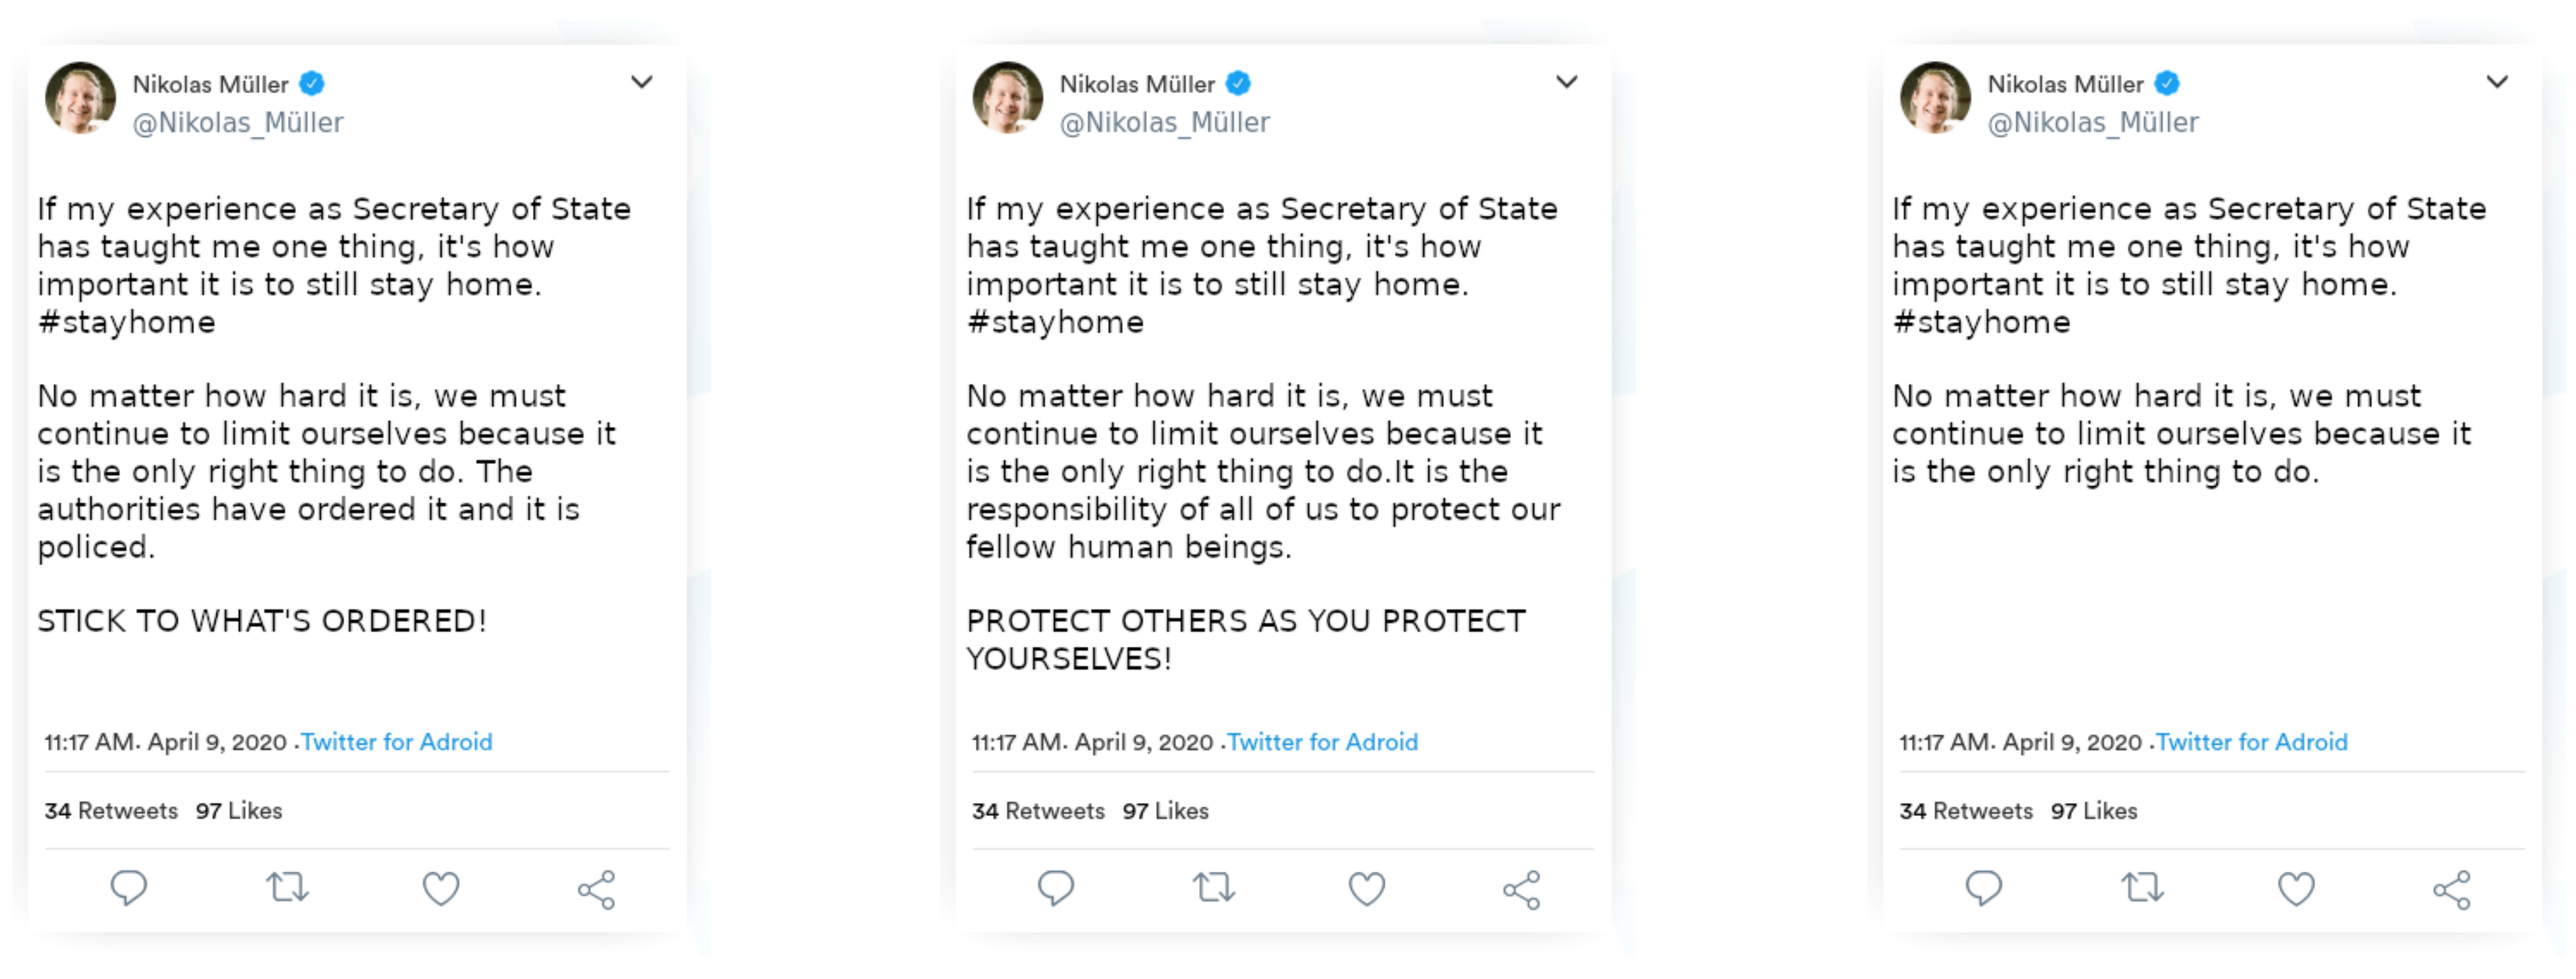The width and height of the screenshot is (2576, 979).
Task: Open the chevron dropdown on the middle tweet
Action: click(1567, 82)
